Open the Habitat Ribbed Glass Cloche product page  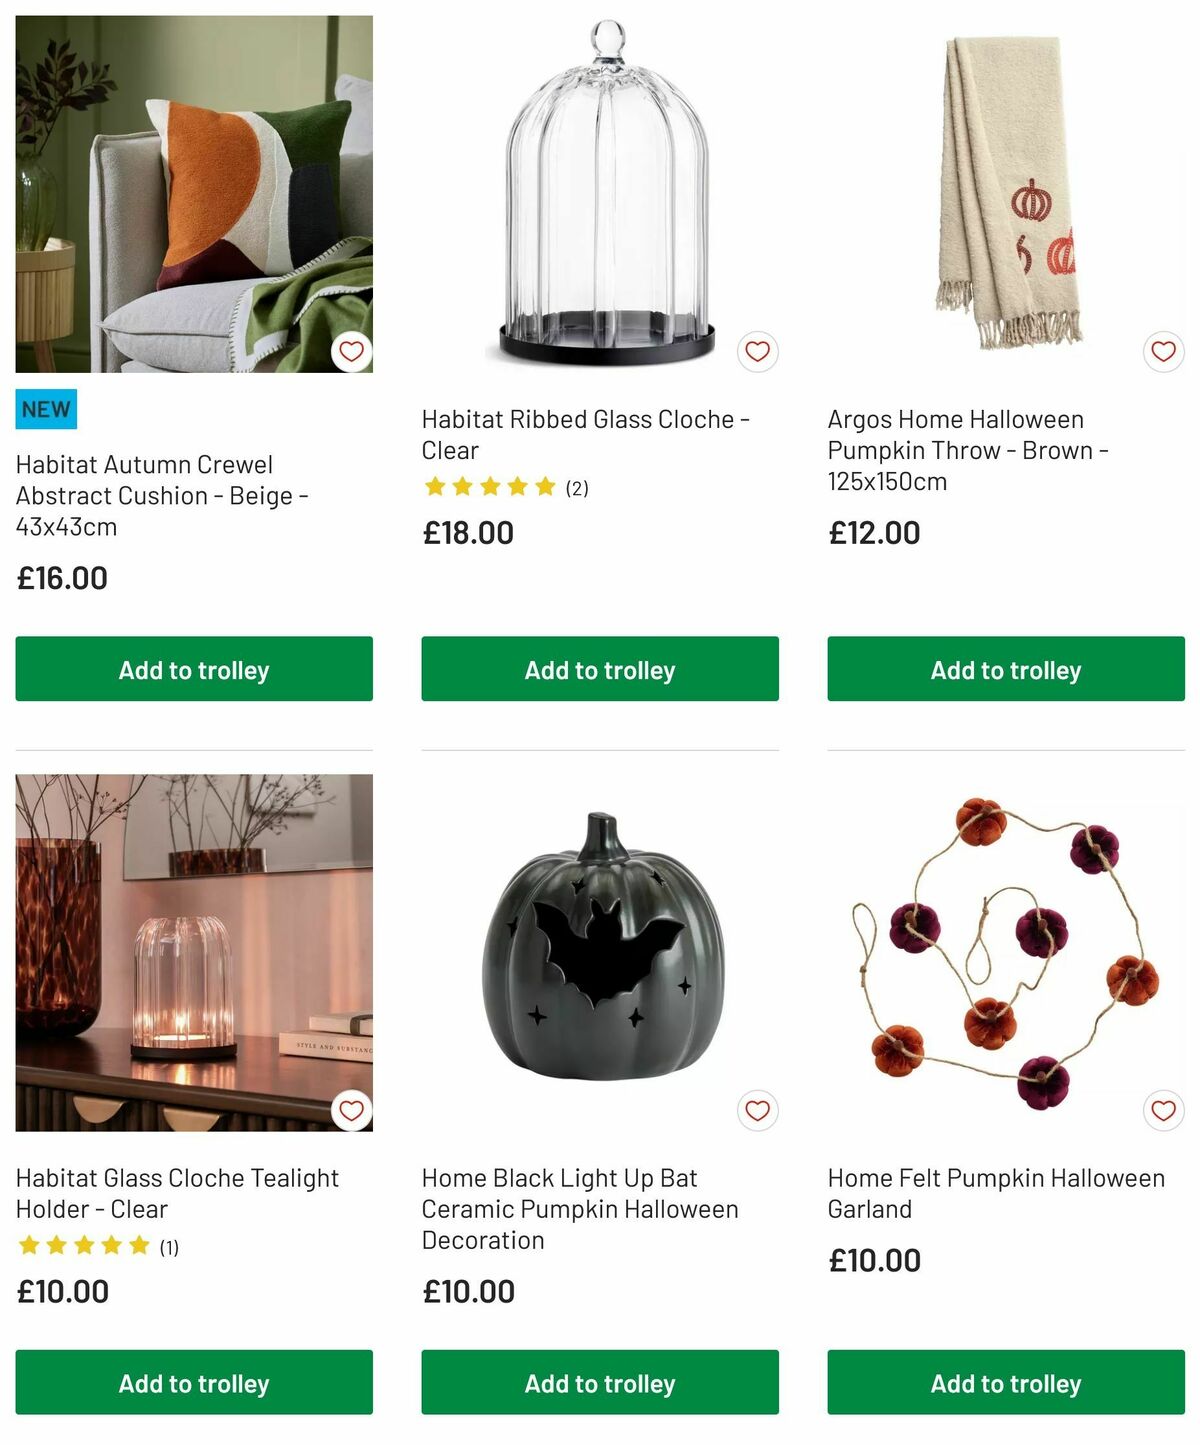tap(585, 435)
